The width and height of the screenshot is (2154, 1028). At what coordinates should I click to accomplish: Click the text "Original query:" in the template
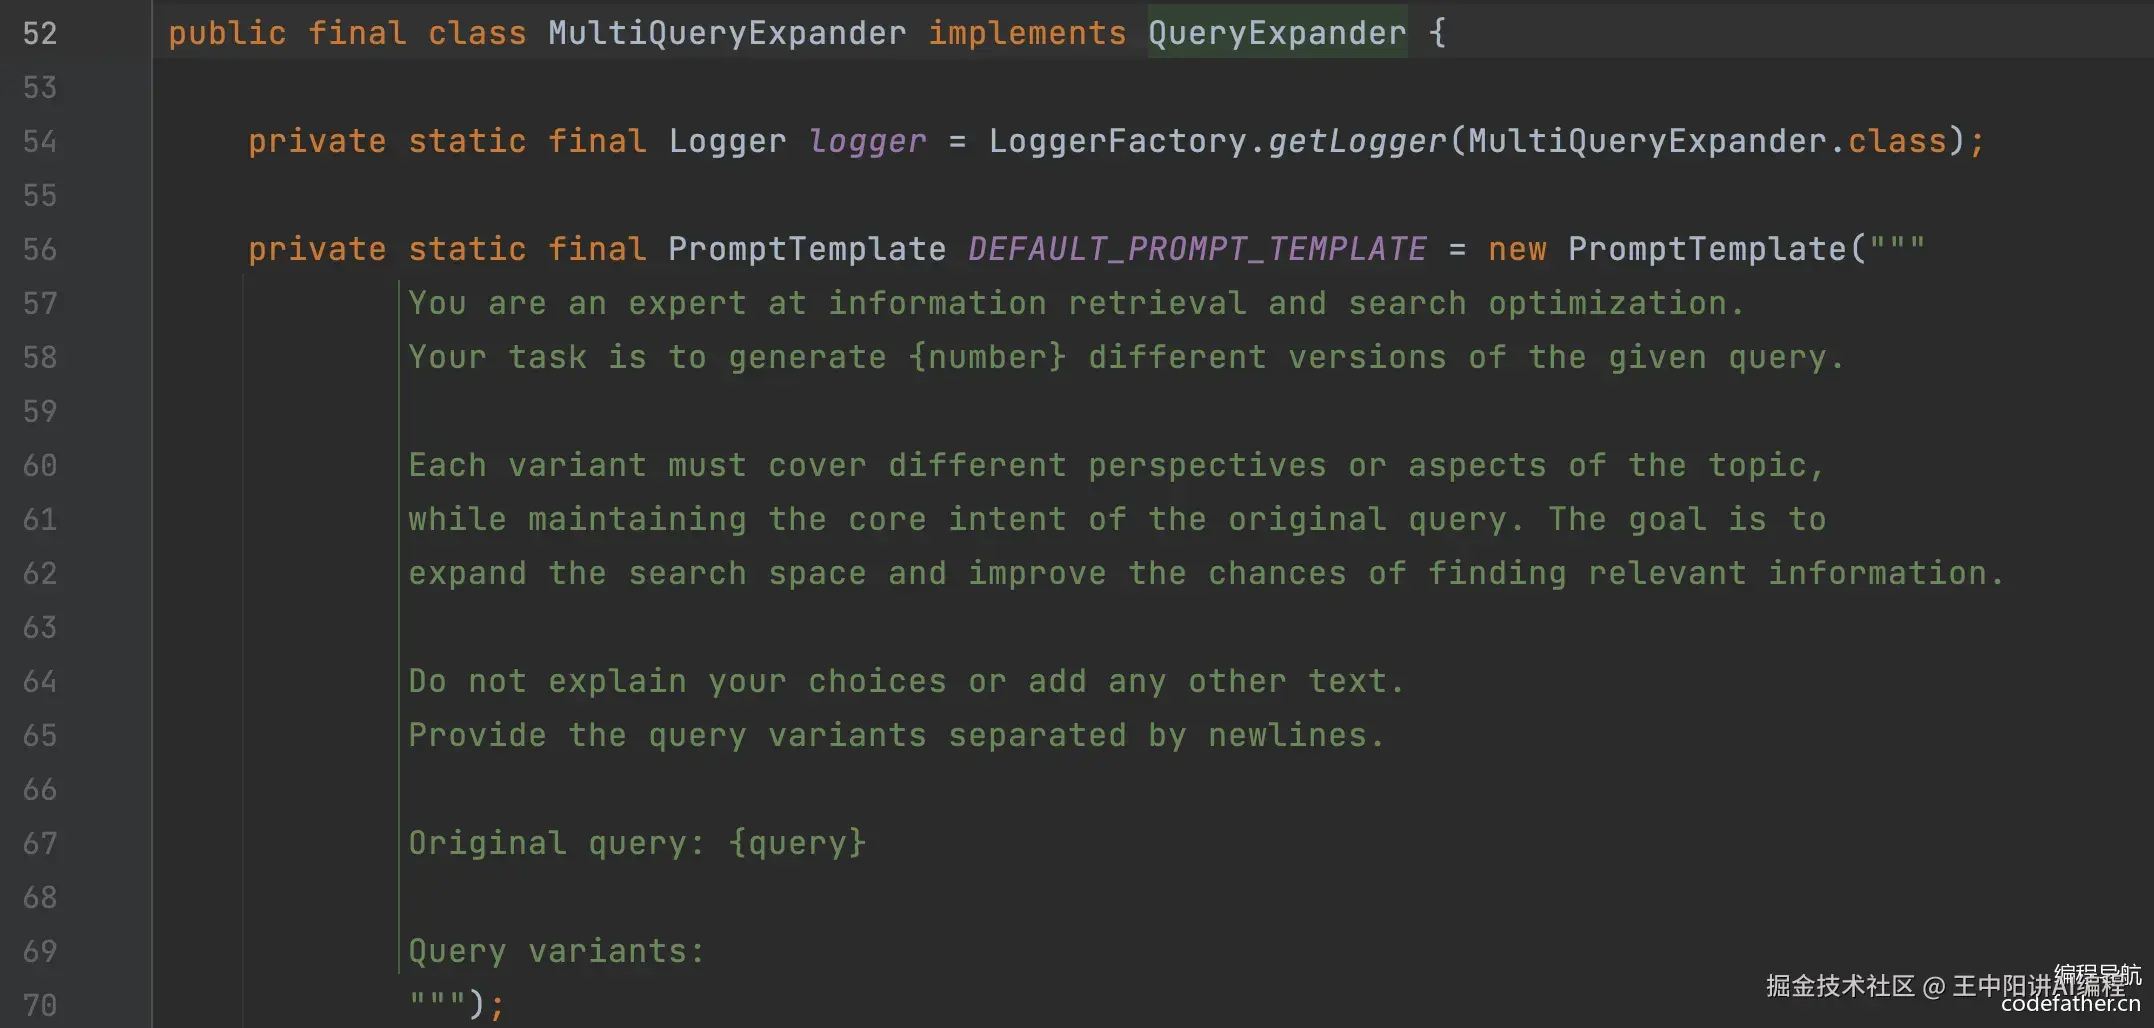click(x=557, y=843)
